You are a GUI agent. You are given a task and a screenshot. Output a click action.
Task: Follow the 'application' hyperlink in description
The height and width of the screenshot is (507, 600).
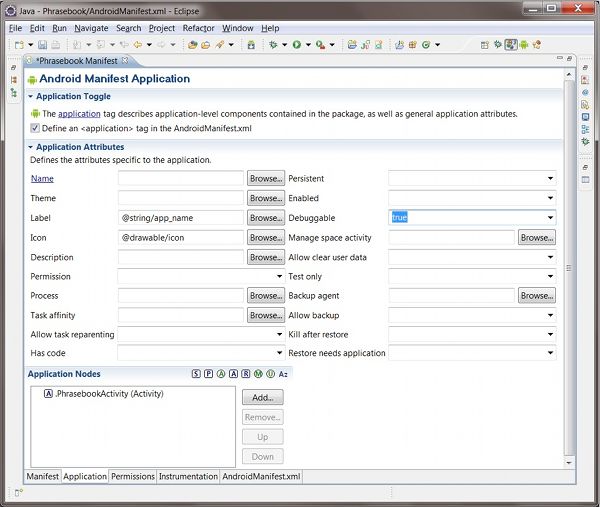click(x=79, y=114)
